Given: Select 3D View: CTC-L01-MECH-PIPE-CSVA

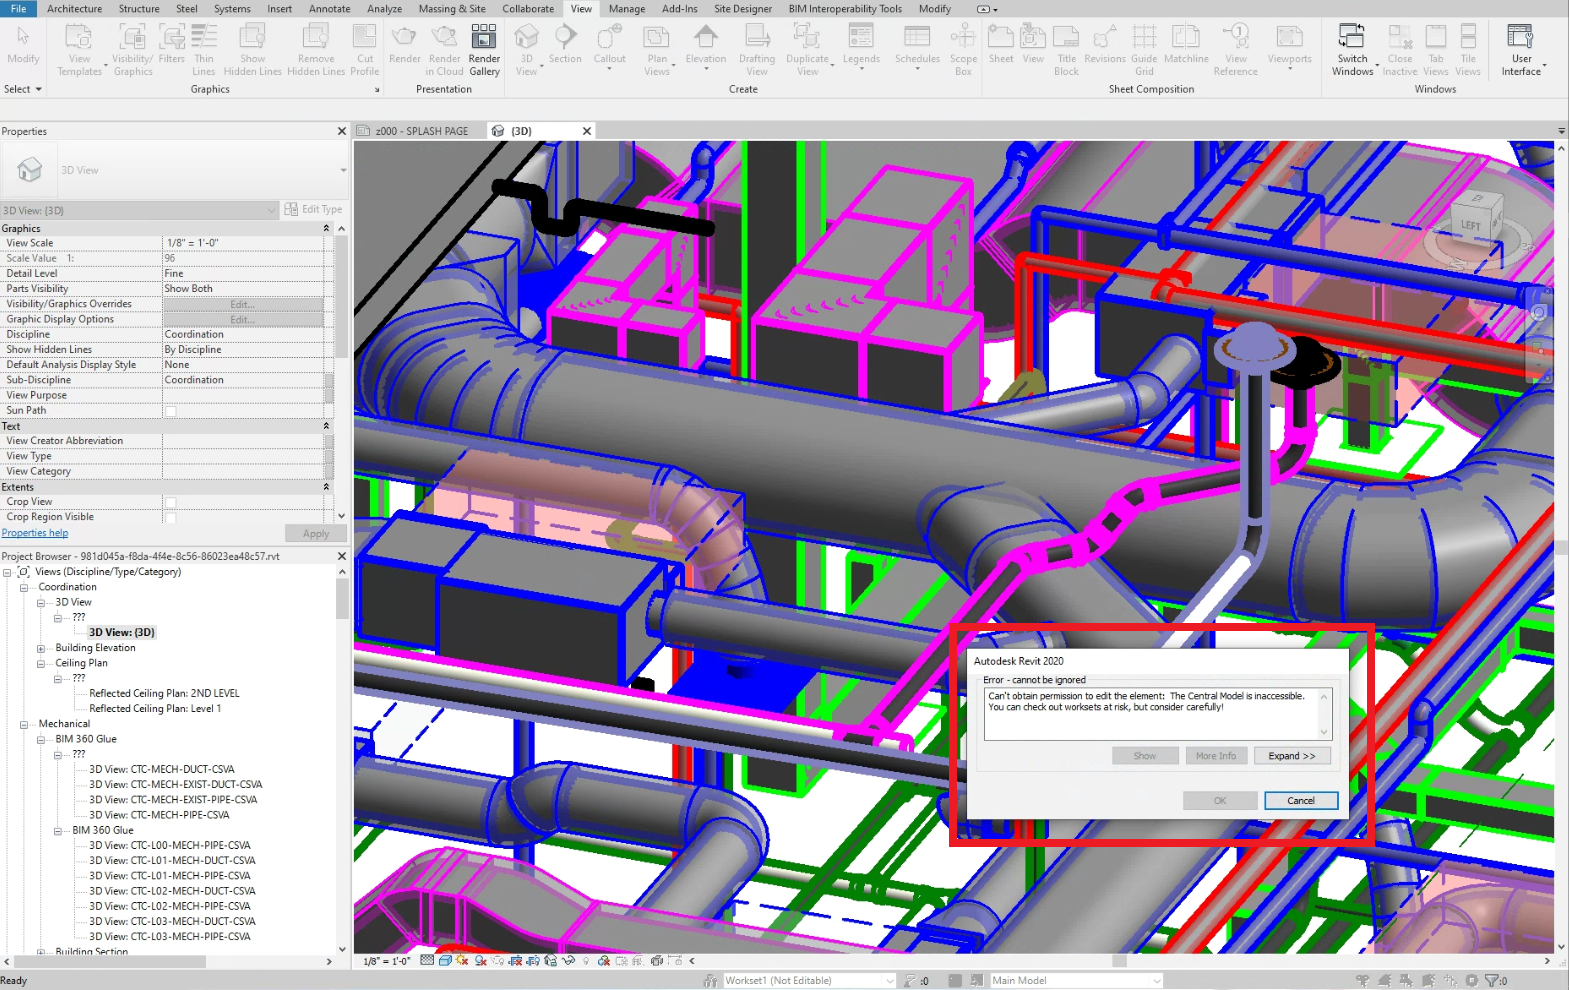Looking at the screenshot, I should pos(170,876).
